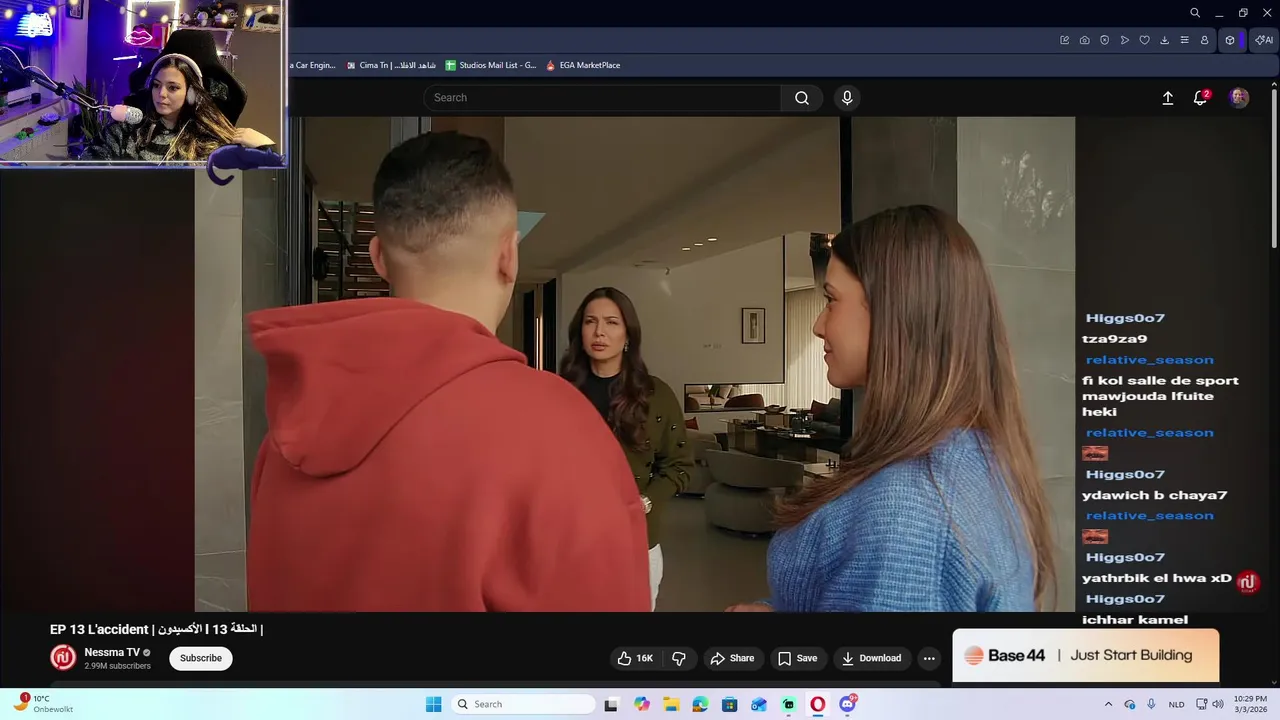The image size is (1280, 720).
Task: Open the YouTube account avatar menu
Action: click(1239, 98)
